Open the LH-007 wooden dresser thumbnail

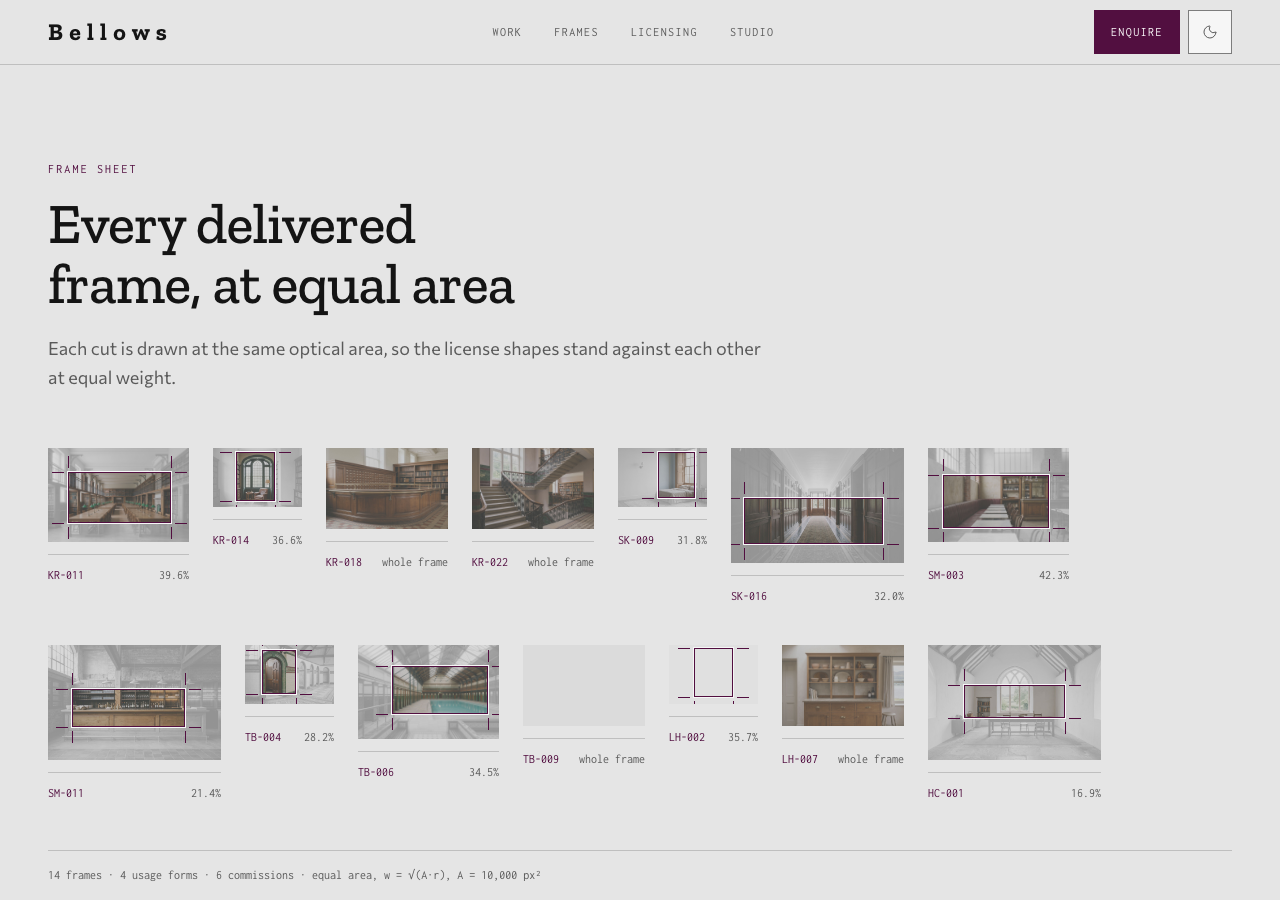[x=843, y=685]
